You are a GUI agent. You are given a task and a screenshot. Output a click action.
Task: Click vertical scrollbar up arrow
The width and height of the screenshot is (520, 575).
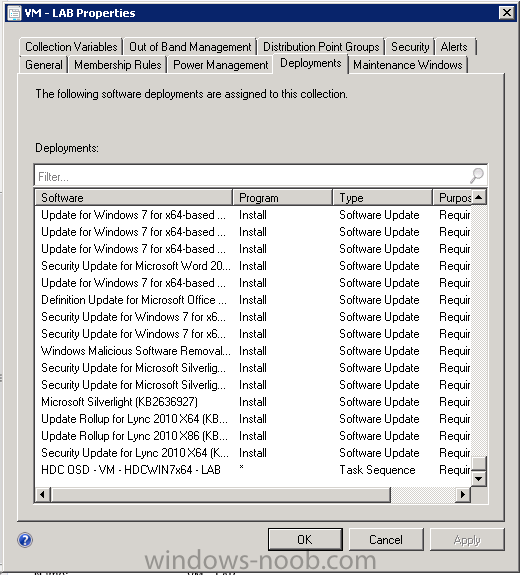479,197
